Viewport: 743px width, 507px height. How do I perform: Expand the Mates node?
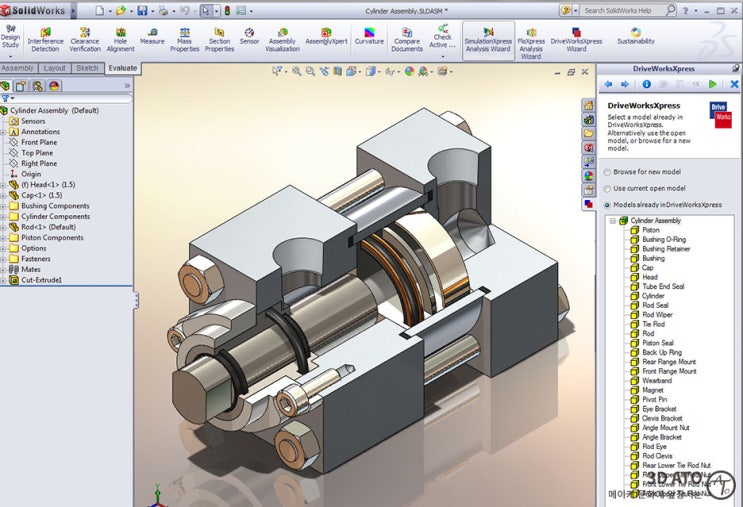point(3,270)
